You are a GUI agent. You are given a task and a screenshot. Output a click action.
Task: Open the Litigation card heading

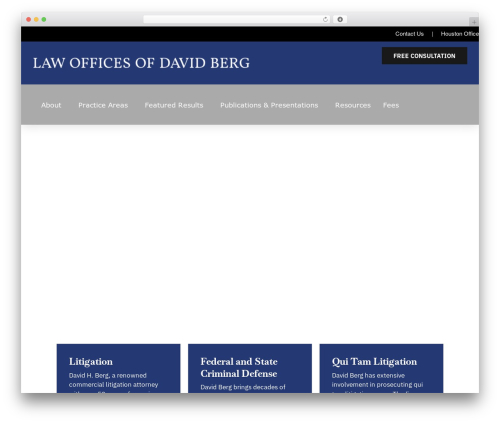(x=91, y=362)
